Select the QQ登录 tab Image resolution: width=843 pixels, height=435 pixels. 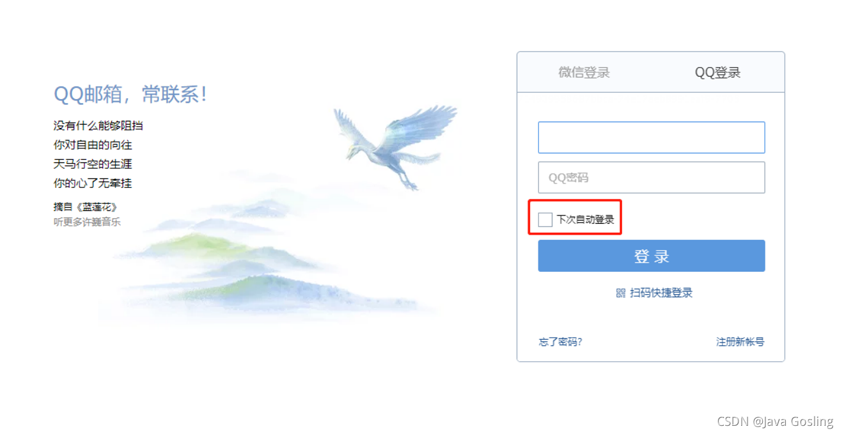pos(717,72)
